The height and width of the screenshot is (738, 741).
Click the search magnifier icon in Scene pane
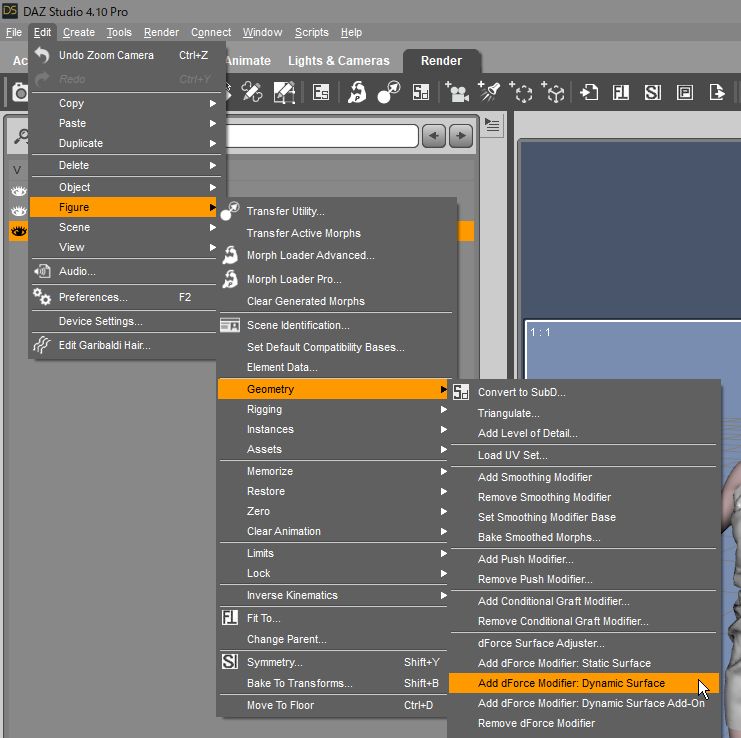click(21, 137)
